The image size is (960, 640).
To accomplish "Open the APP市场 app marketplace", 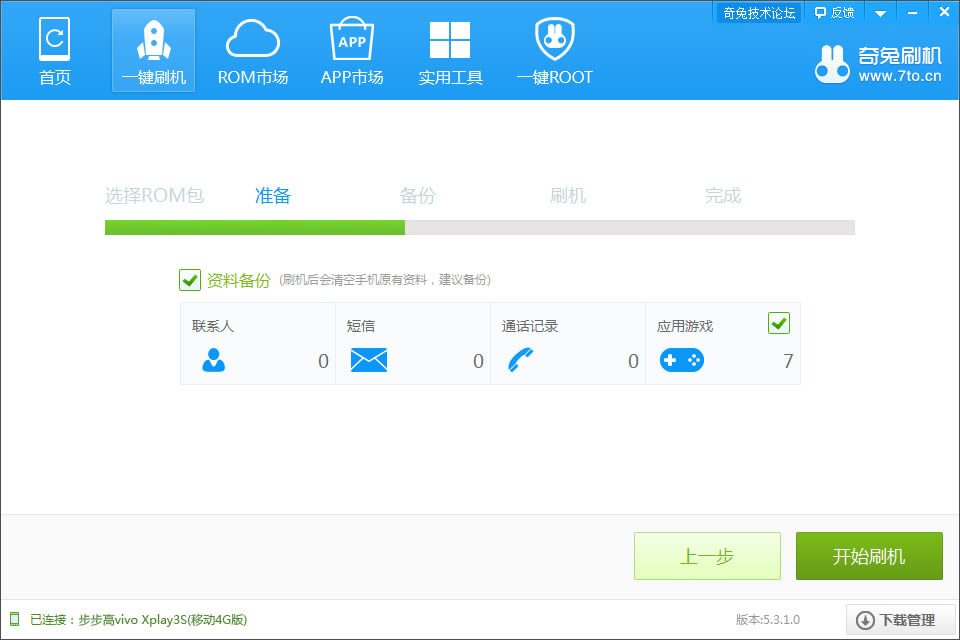I will (x=352, y=50).
